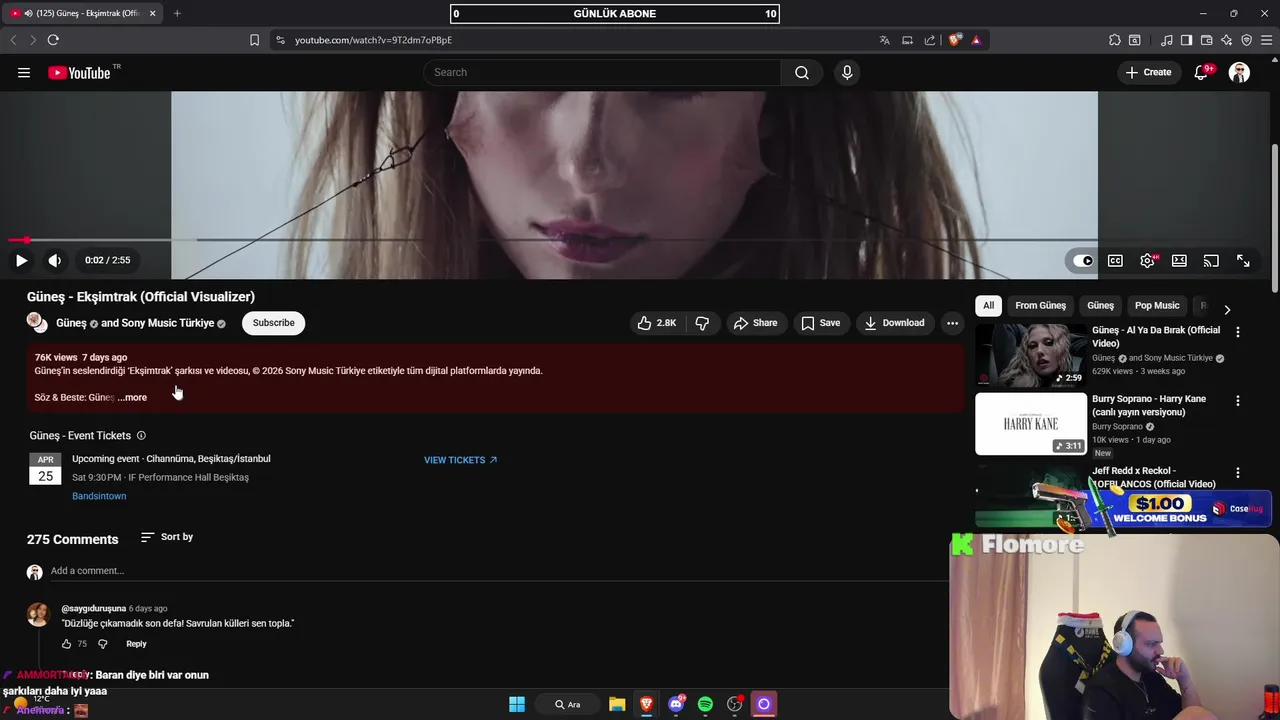The height and width of the screenshot is (720, 1280).
Task: Go to the YouTube home logo
Action: pyautogui.click(x=79, y=72)
